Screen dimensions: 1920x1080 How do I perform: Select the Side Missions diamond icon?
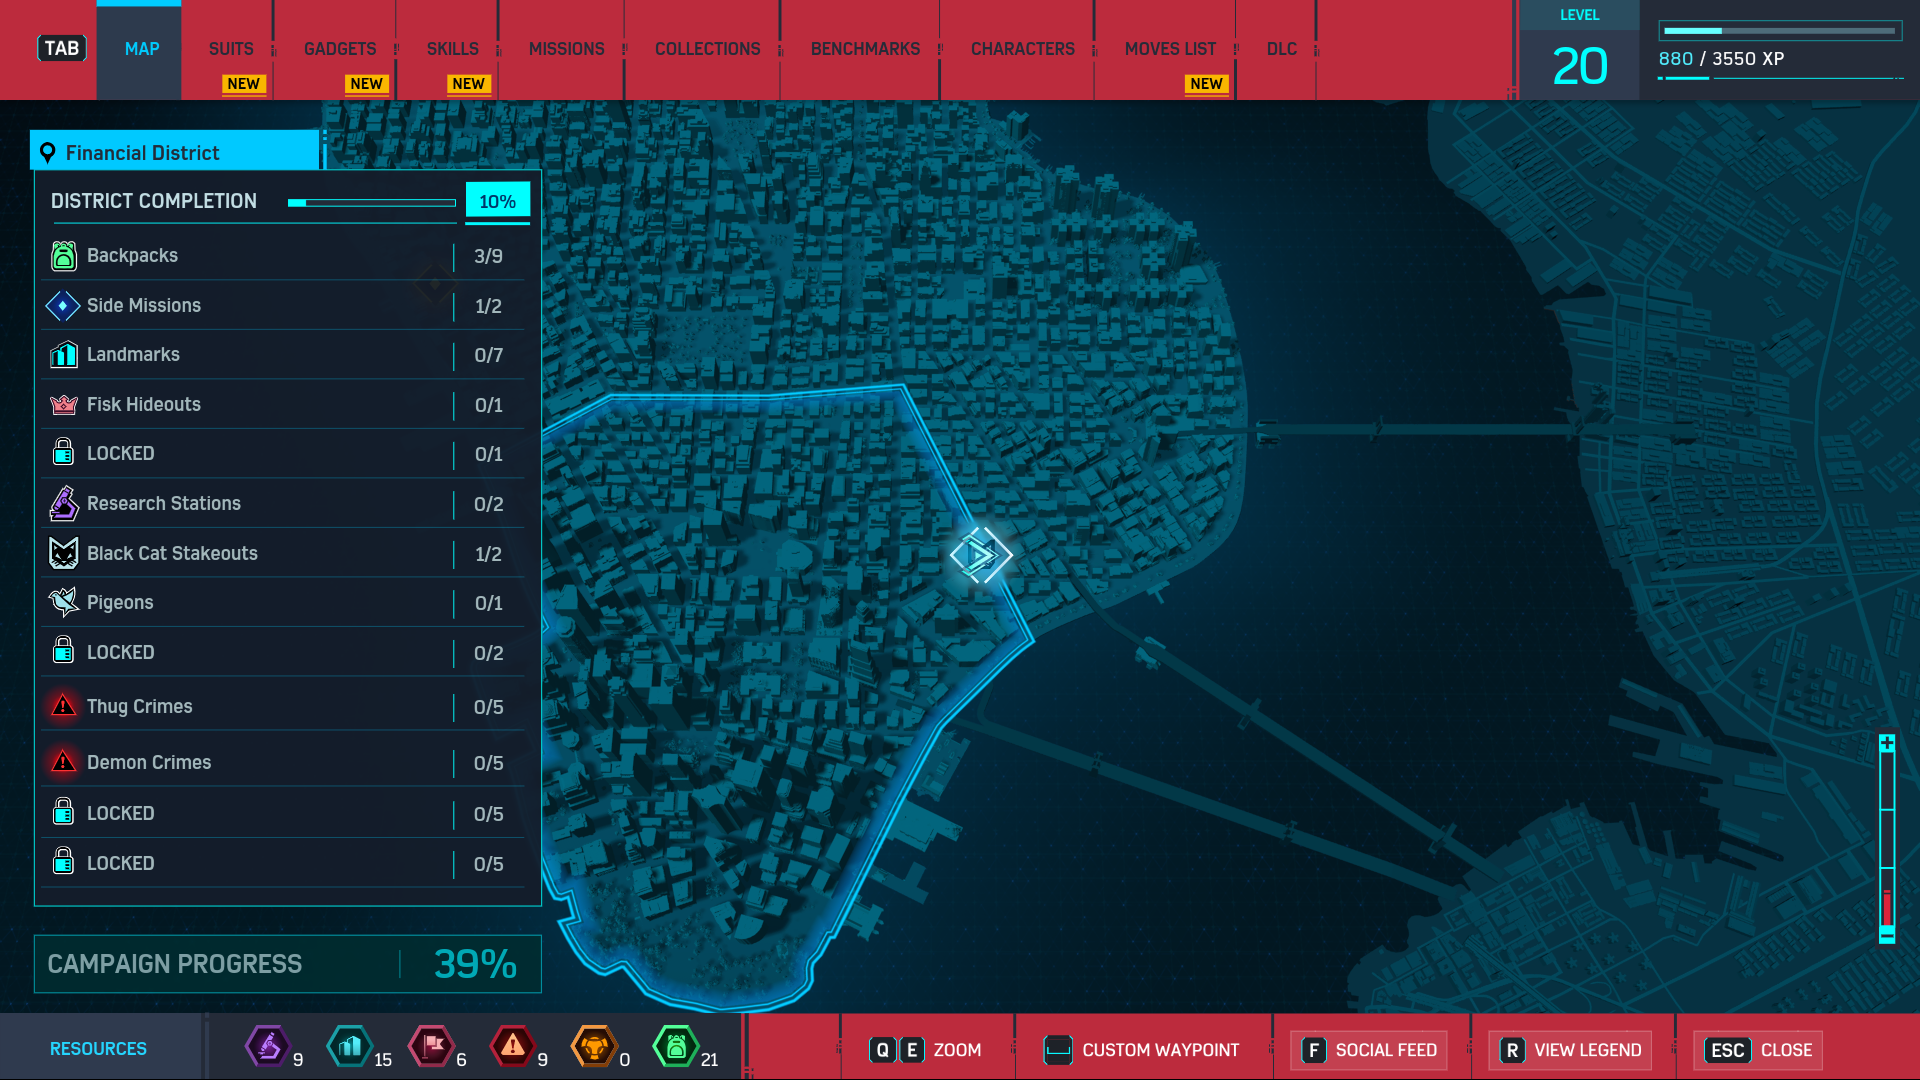(x=63, y=306)
